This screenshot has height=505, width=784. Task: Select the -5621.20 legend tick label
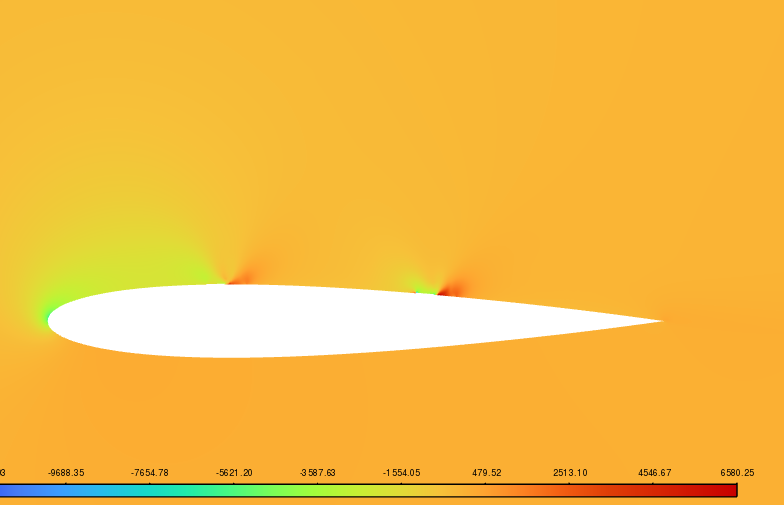tap(234, 473)
